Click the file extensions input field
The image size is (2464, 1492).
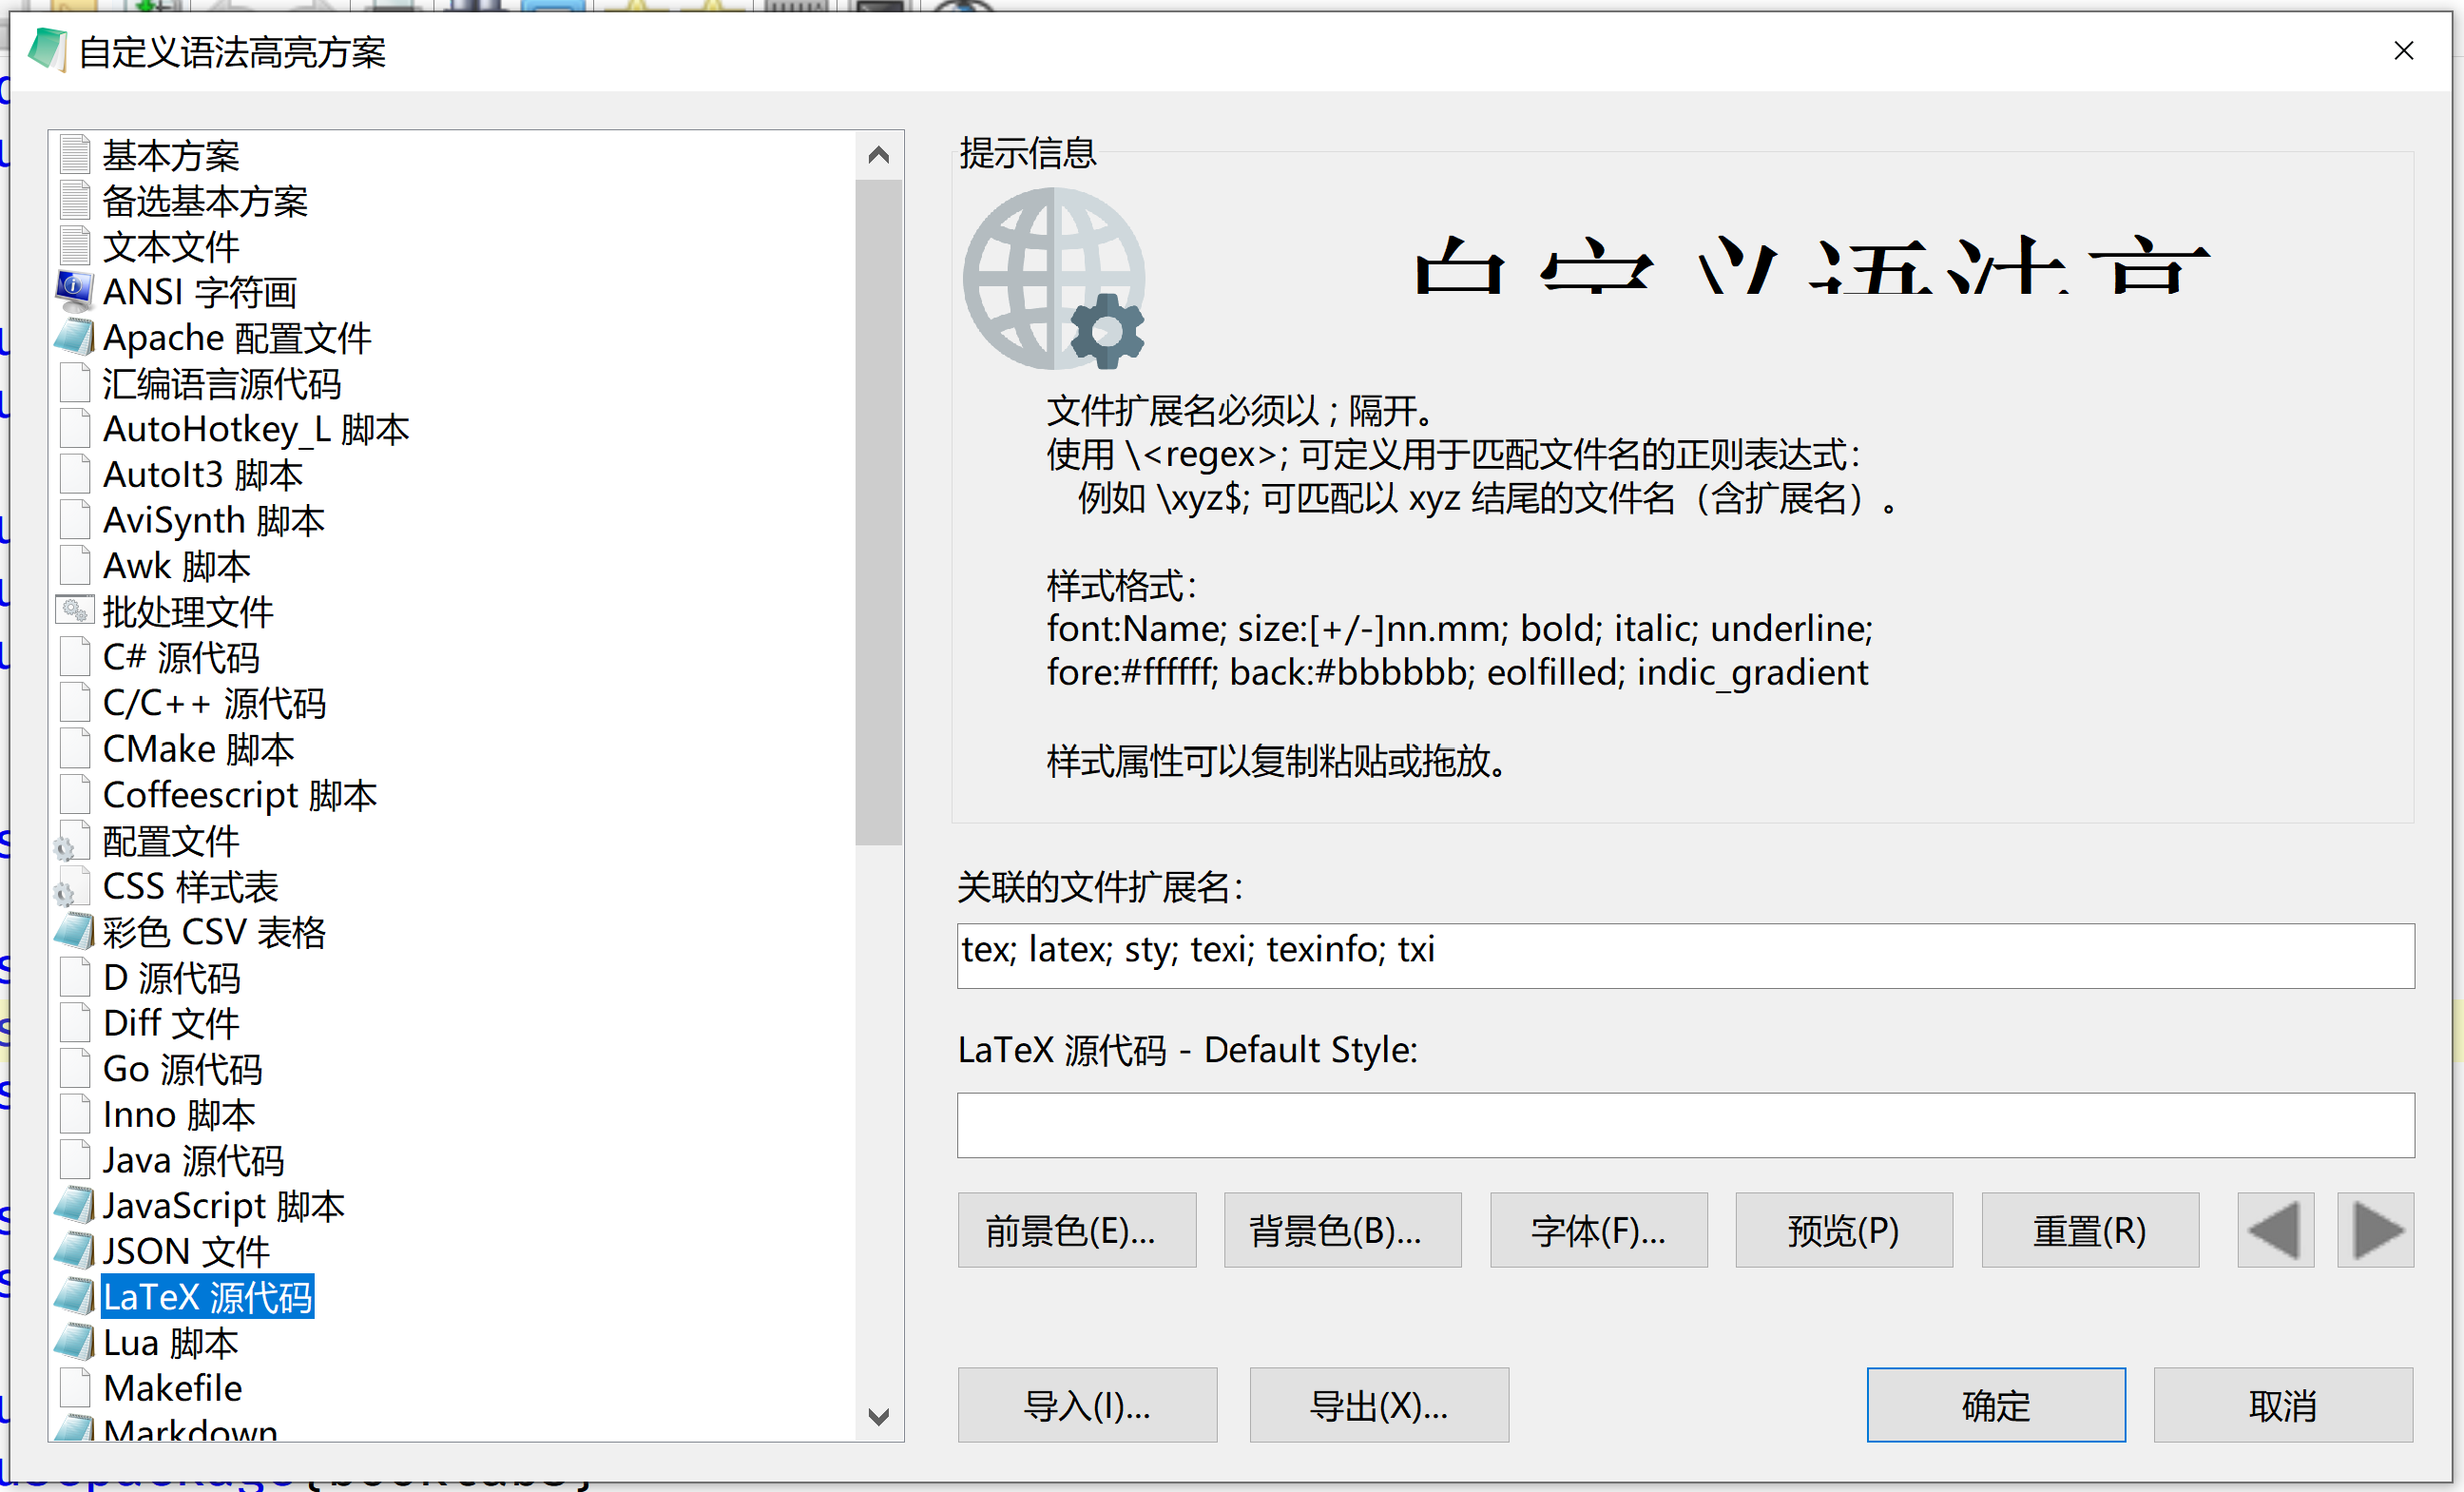pos(1685,955)
